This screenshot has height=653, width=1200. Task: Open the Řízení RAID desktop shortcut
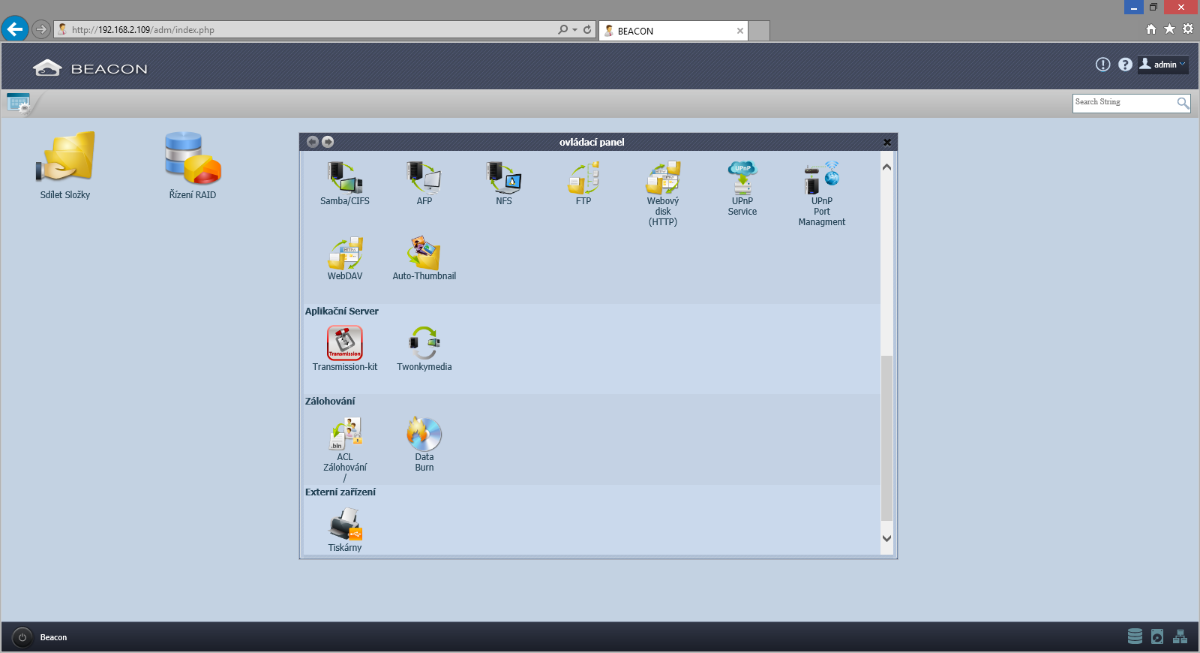click(192, 158)
